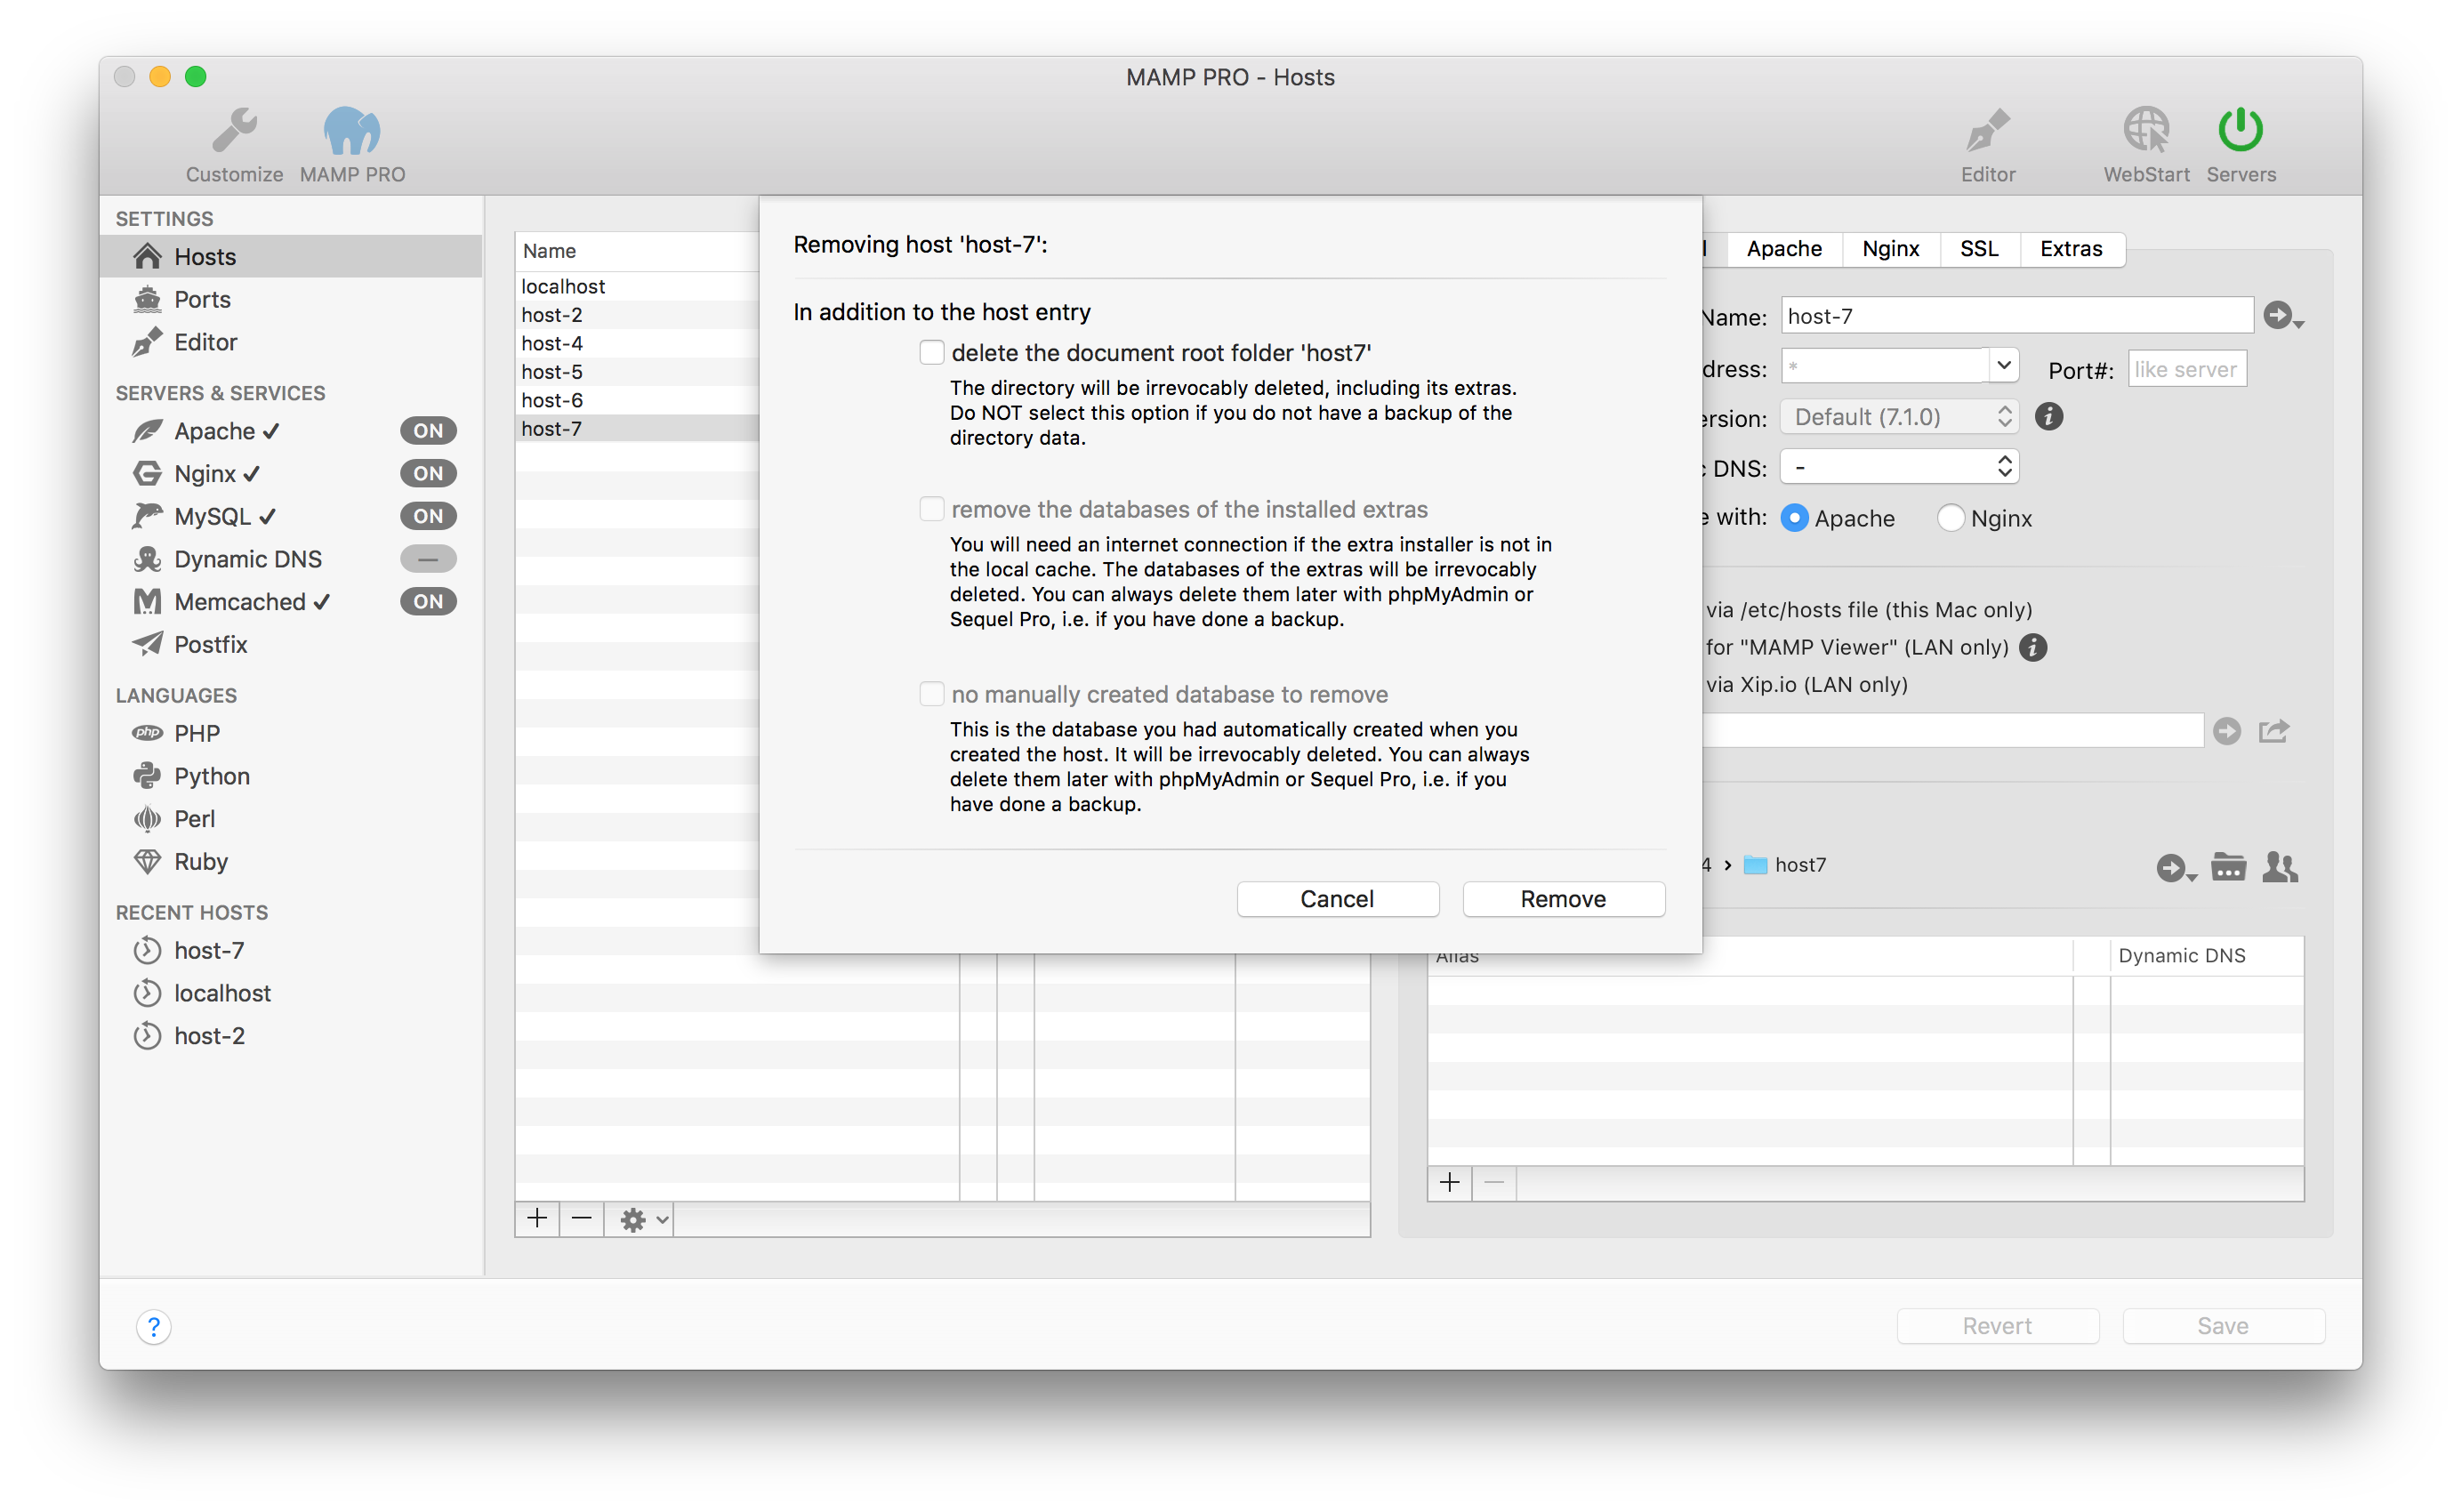The width and height of the screenshot is (2462, 1512).
Task: Open URL arrow icon beside field
Action: tap(2226, 732)
